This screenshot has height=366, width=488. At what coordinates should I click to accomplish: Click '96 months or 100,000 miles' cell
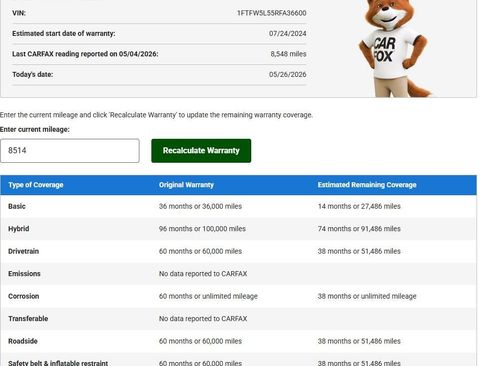click(202, 229)
